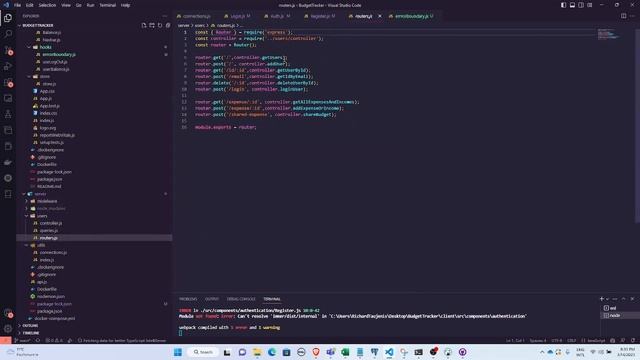Switch to the errorBoundary.js editor tab

411,16
